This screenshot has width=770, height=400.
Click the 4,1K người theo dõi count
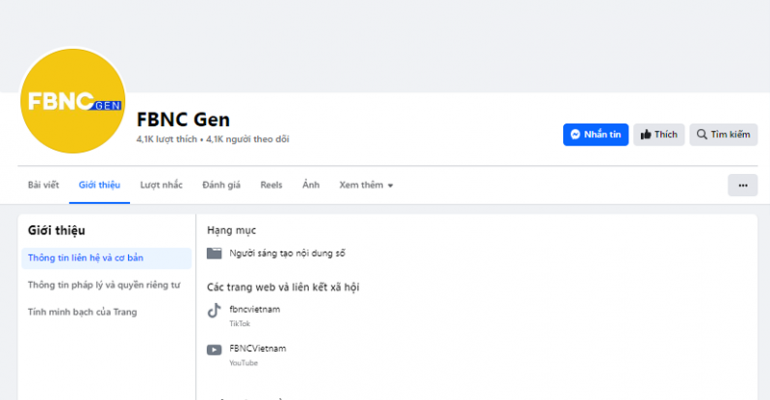(x=248, y=139)
